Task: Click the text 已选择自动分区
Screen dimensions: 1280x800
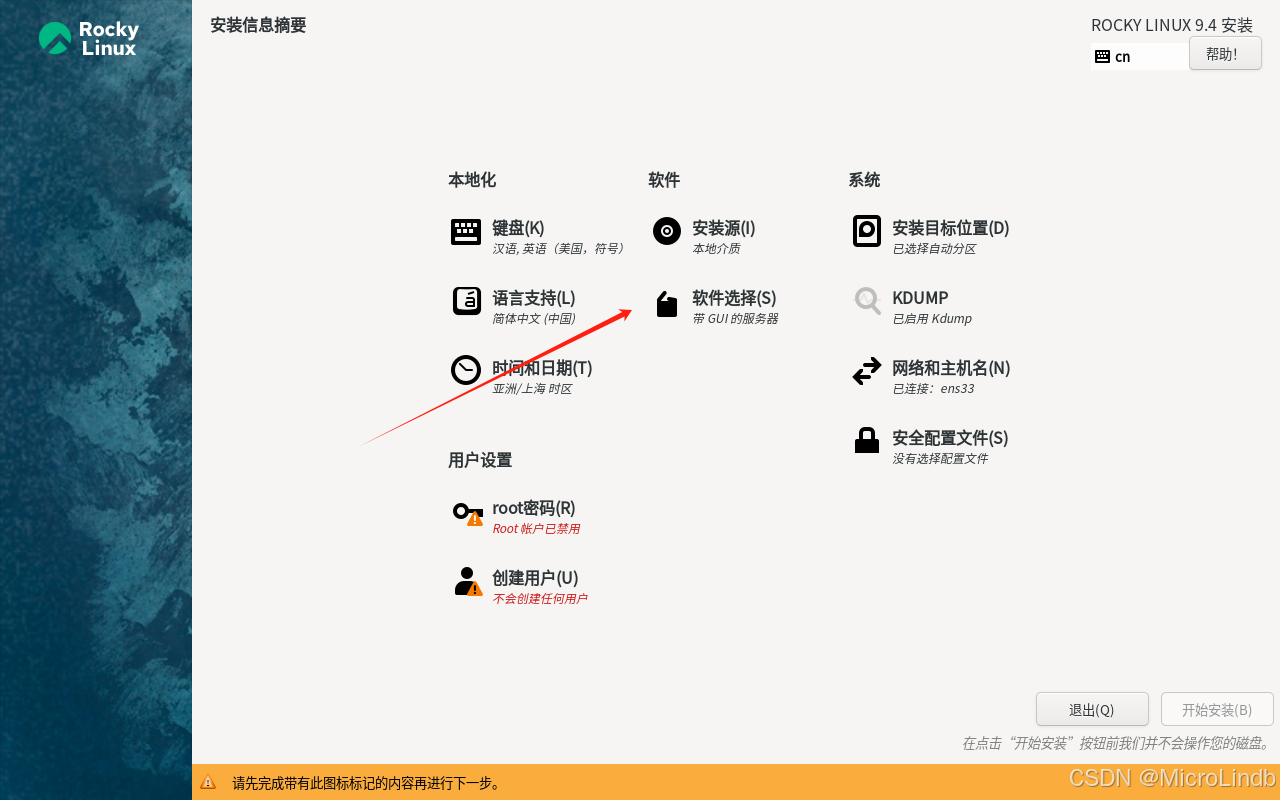Action: tap(934, 249)
